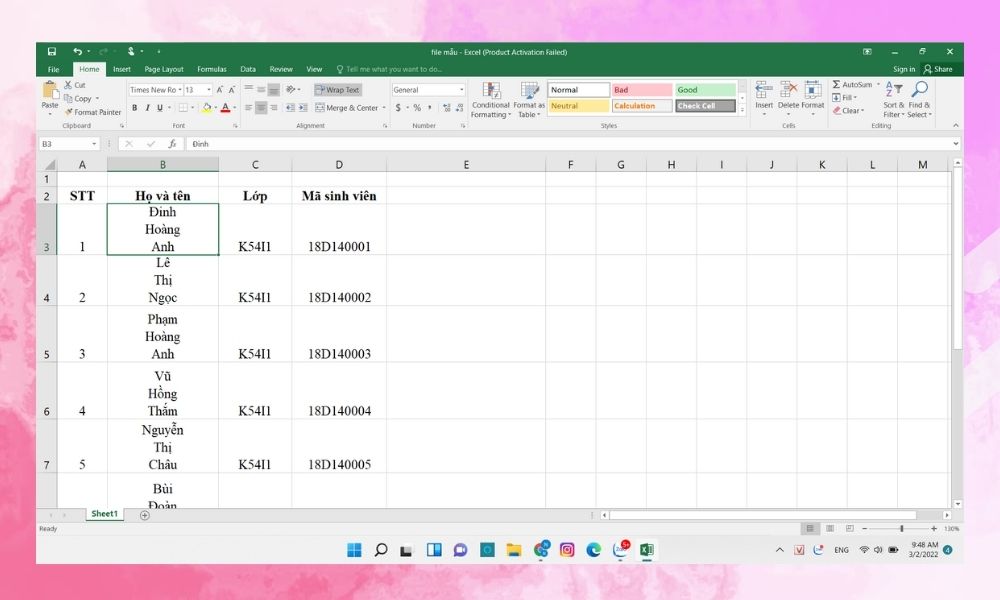The image size is (1000, 600).
Task: Toggle Wrap Text on the cell
Action: [338, 90]
